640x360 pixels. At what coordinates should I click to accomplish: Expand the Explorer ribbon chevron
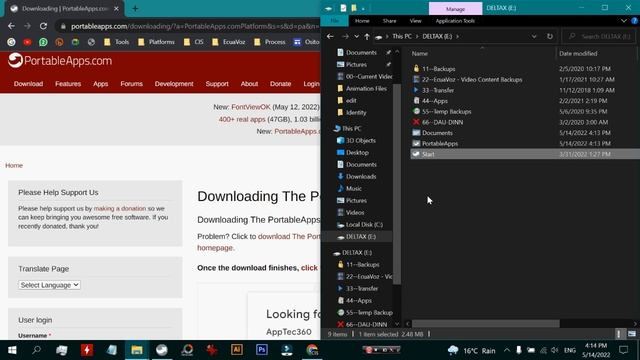click(x=624, y=21)
